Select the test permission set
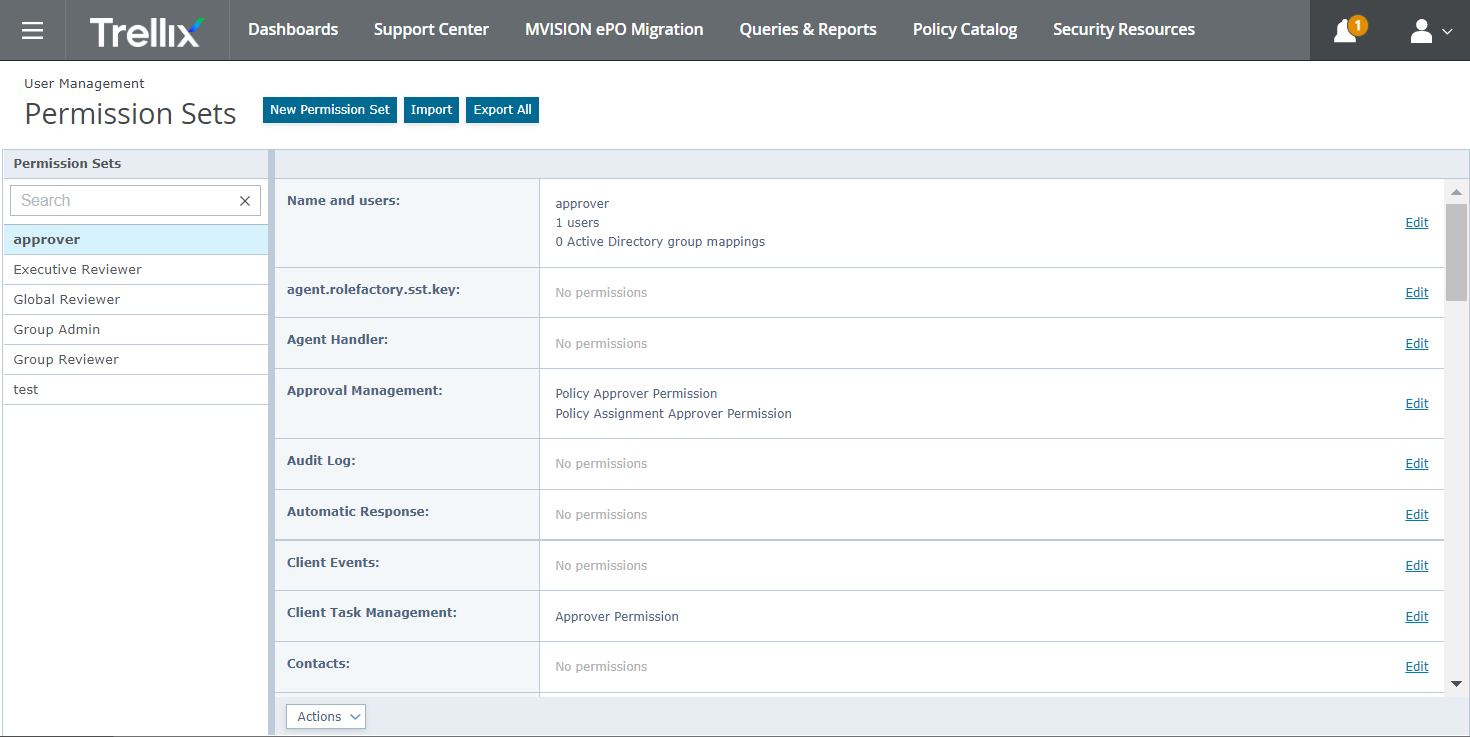The height and width of the screenshot is (737, 1470). (x=136, y=390)
